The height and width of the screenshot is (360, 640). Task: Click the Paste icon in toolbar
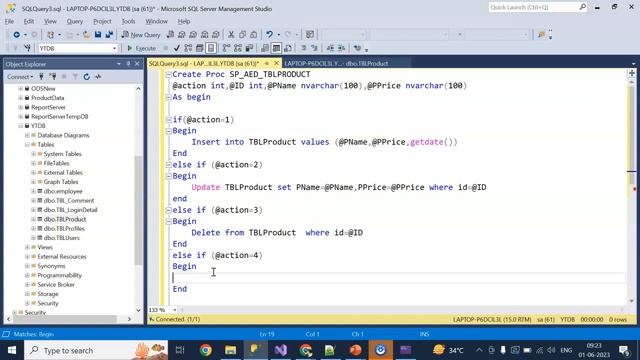point(253,35)
